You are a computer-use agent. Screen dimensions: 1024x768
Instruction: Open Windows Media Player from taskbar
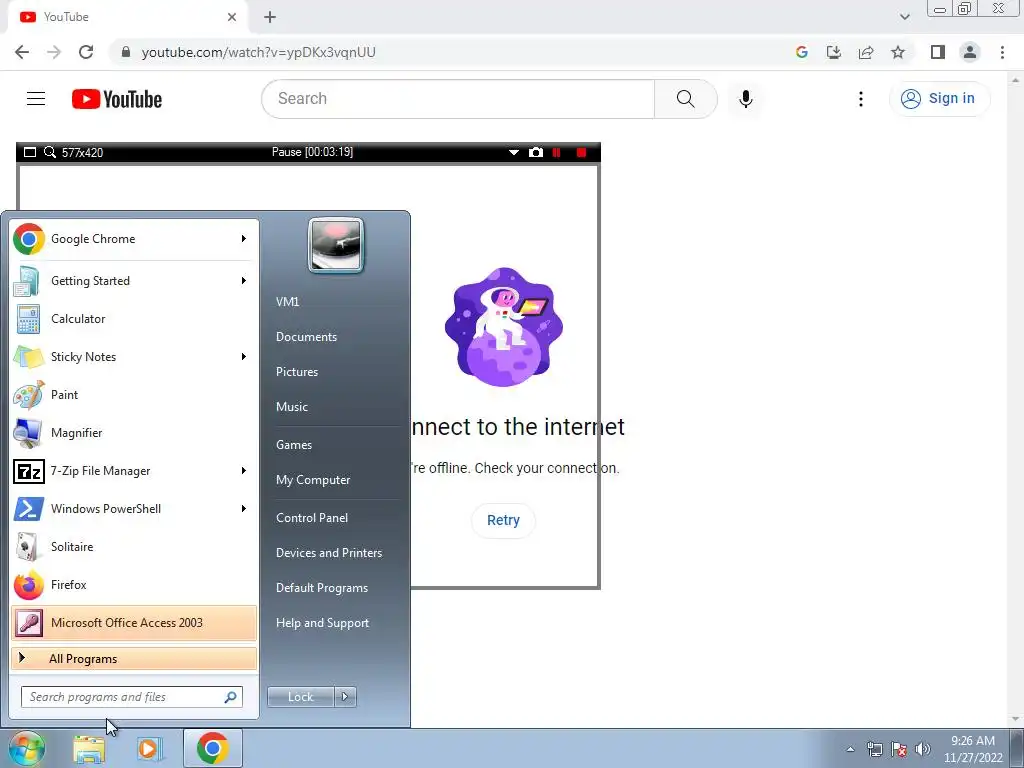(150, 749)
